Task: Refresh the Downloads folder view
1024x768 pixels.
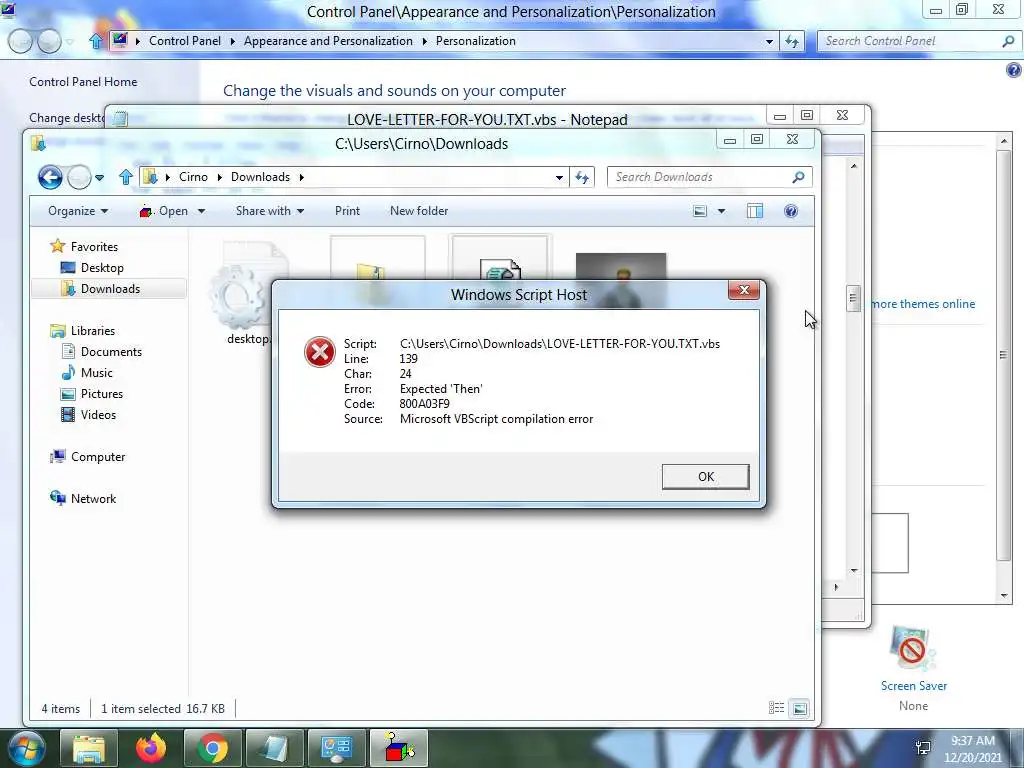Action: point(582,177)
